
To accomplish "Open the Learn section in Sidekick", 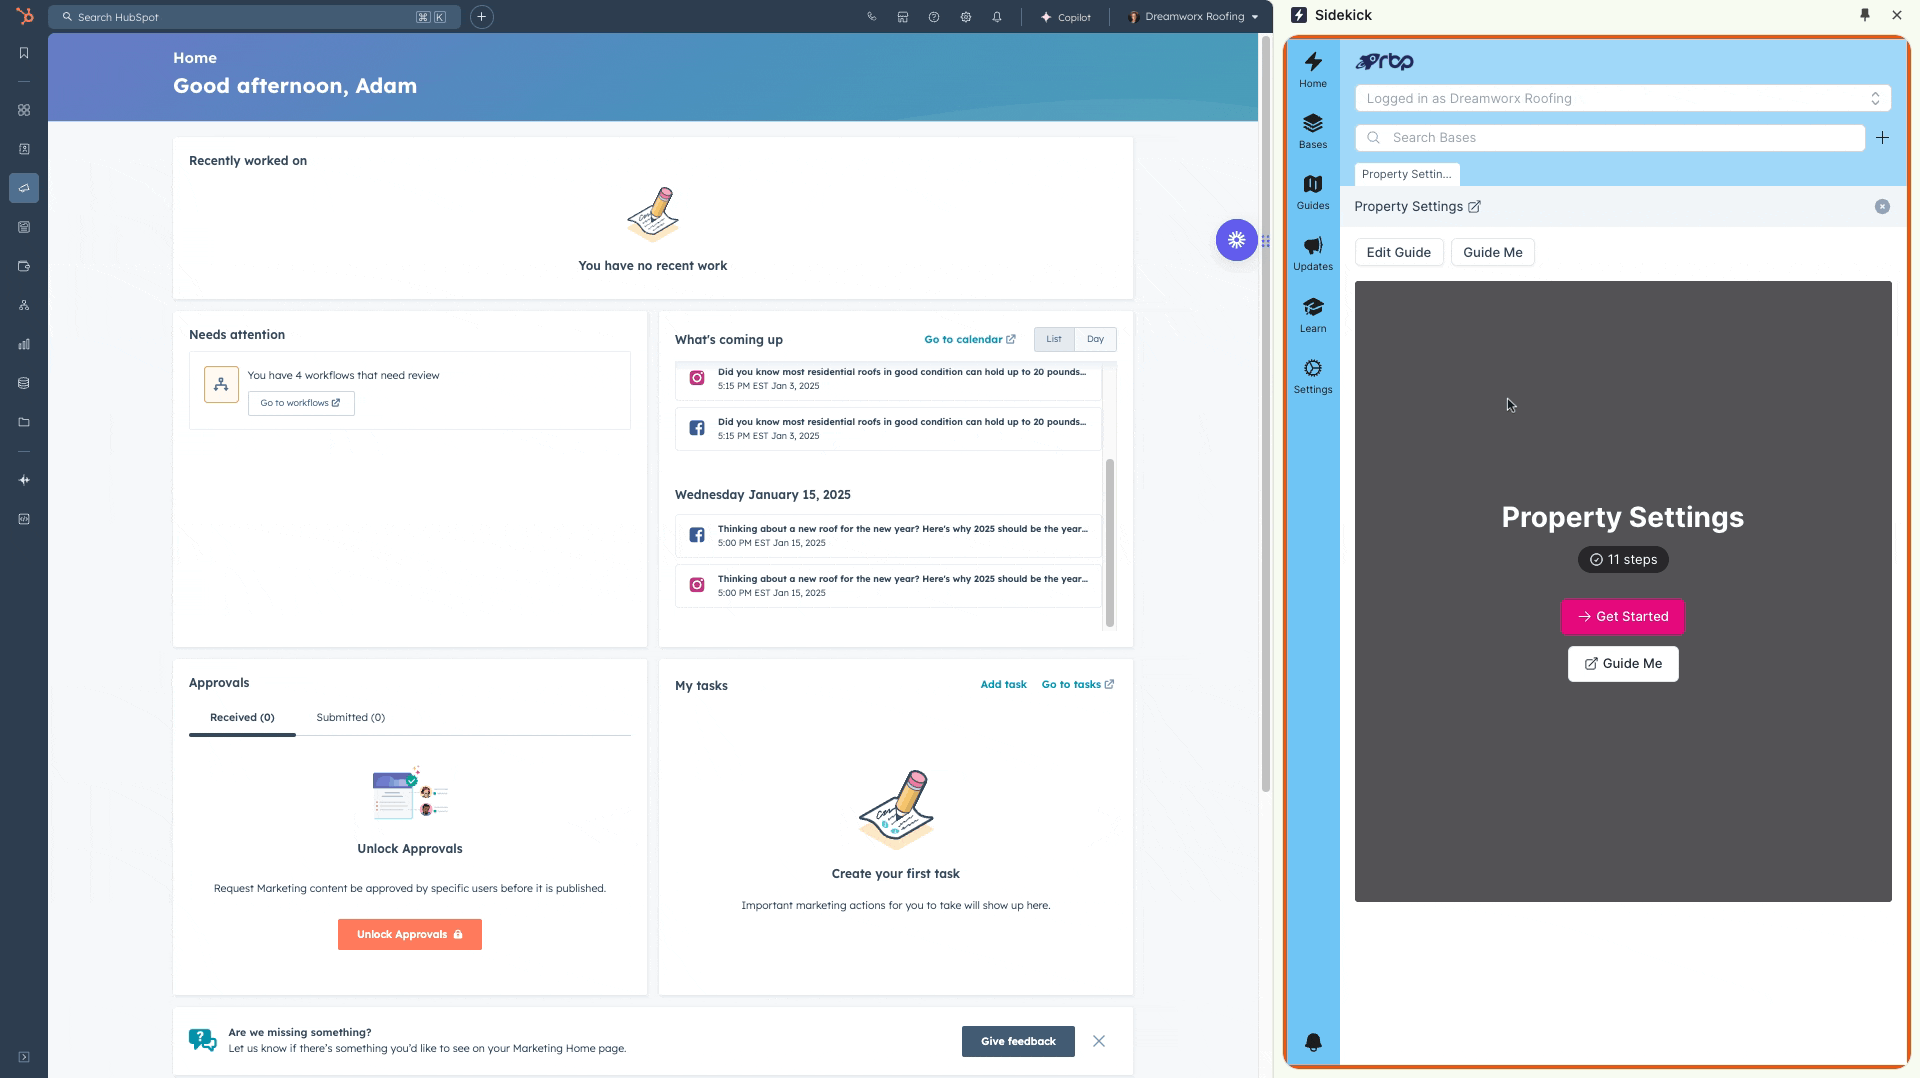I will 1312,314.
